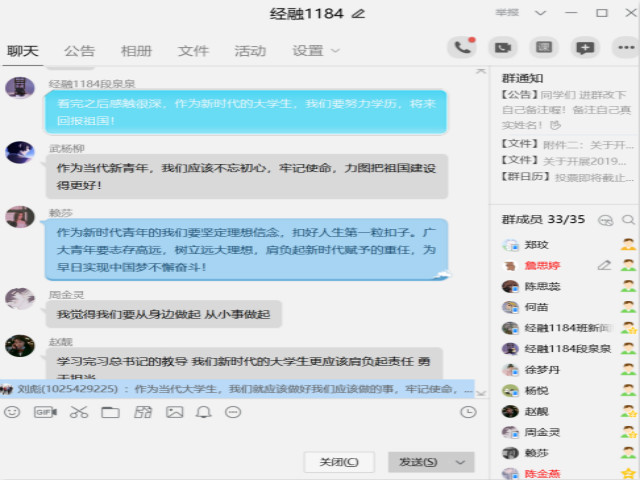
Task: Click the 发送(S) button
Action: (417, 462)
